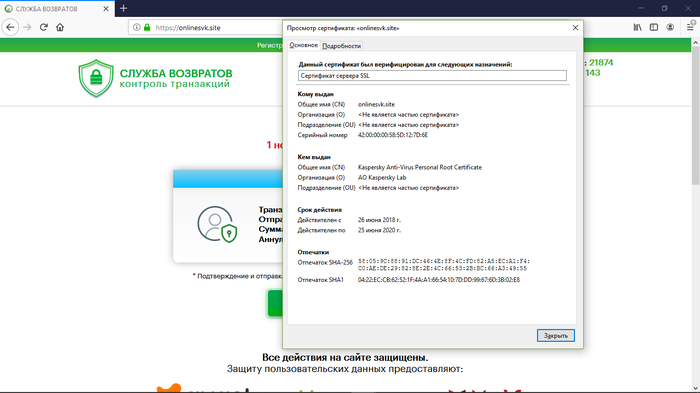Restore down the browser window
The image size is (700, 393).
tap(664, 8)
